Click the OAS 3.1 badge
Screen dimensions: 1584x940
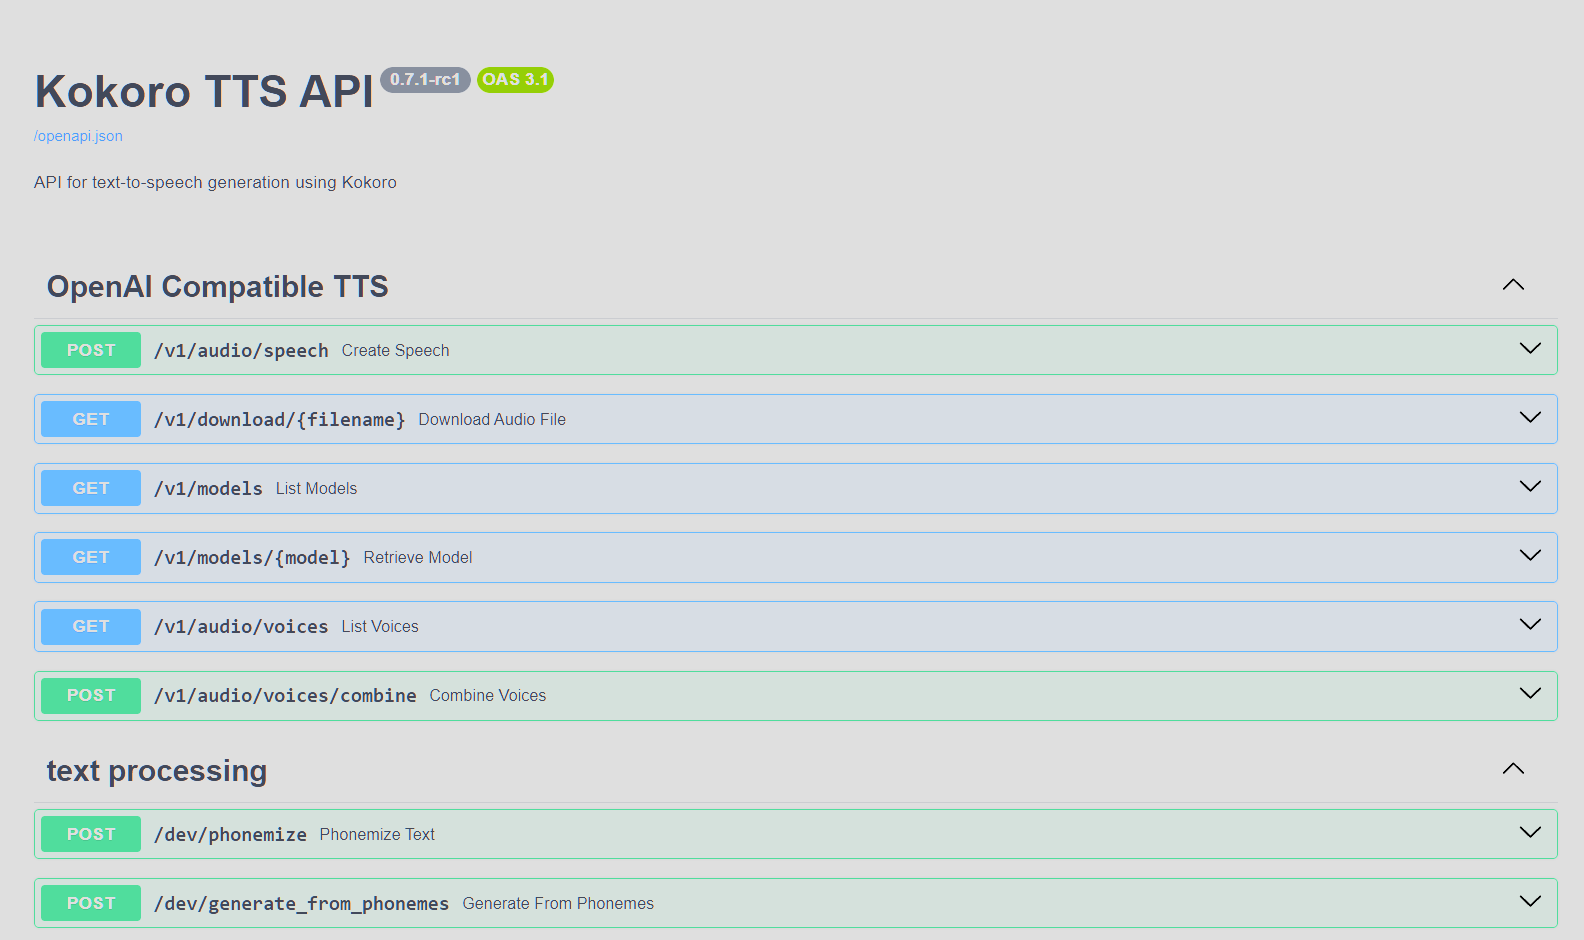point(515,80)
